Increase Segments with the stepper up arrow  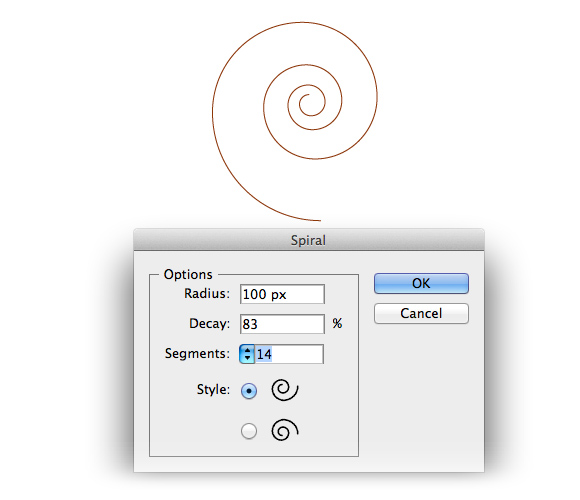tap(247, 350)
